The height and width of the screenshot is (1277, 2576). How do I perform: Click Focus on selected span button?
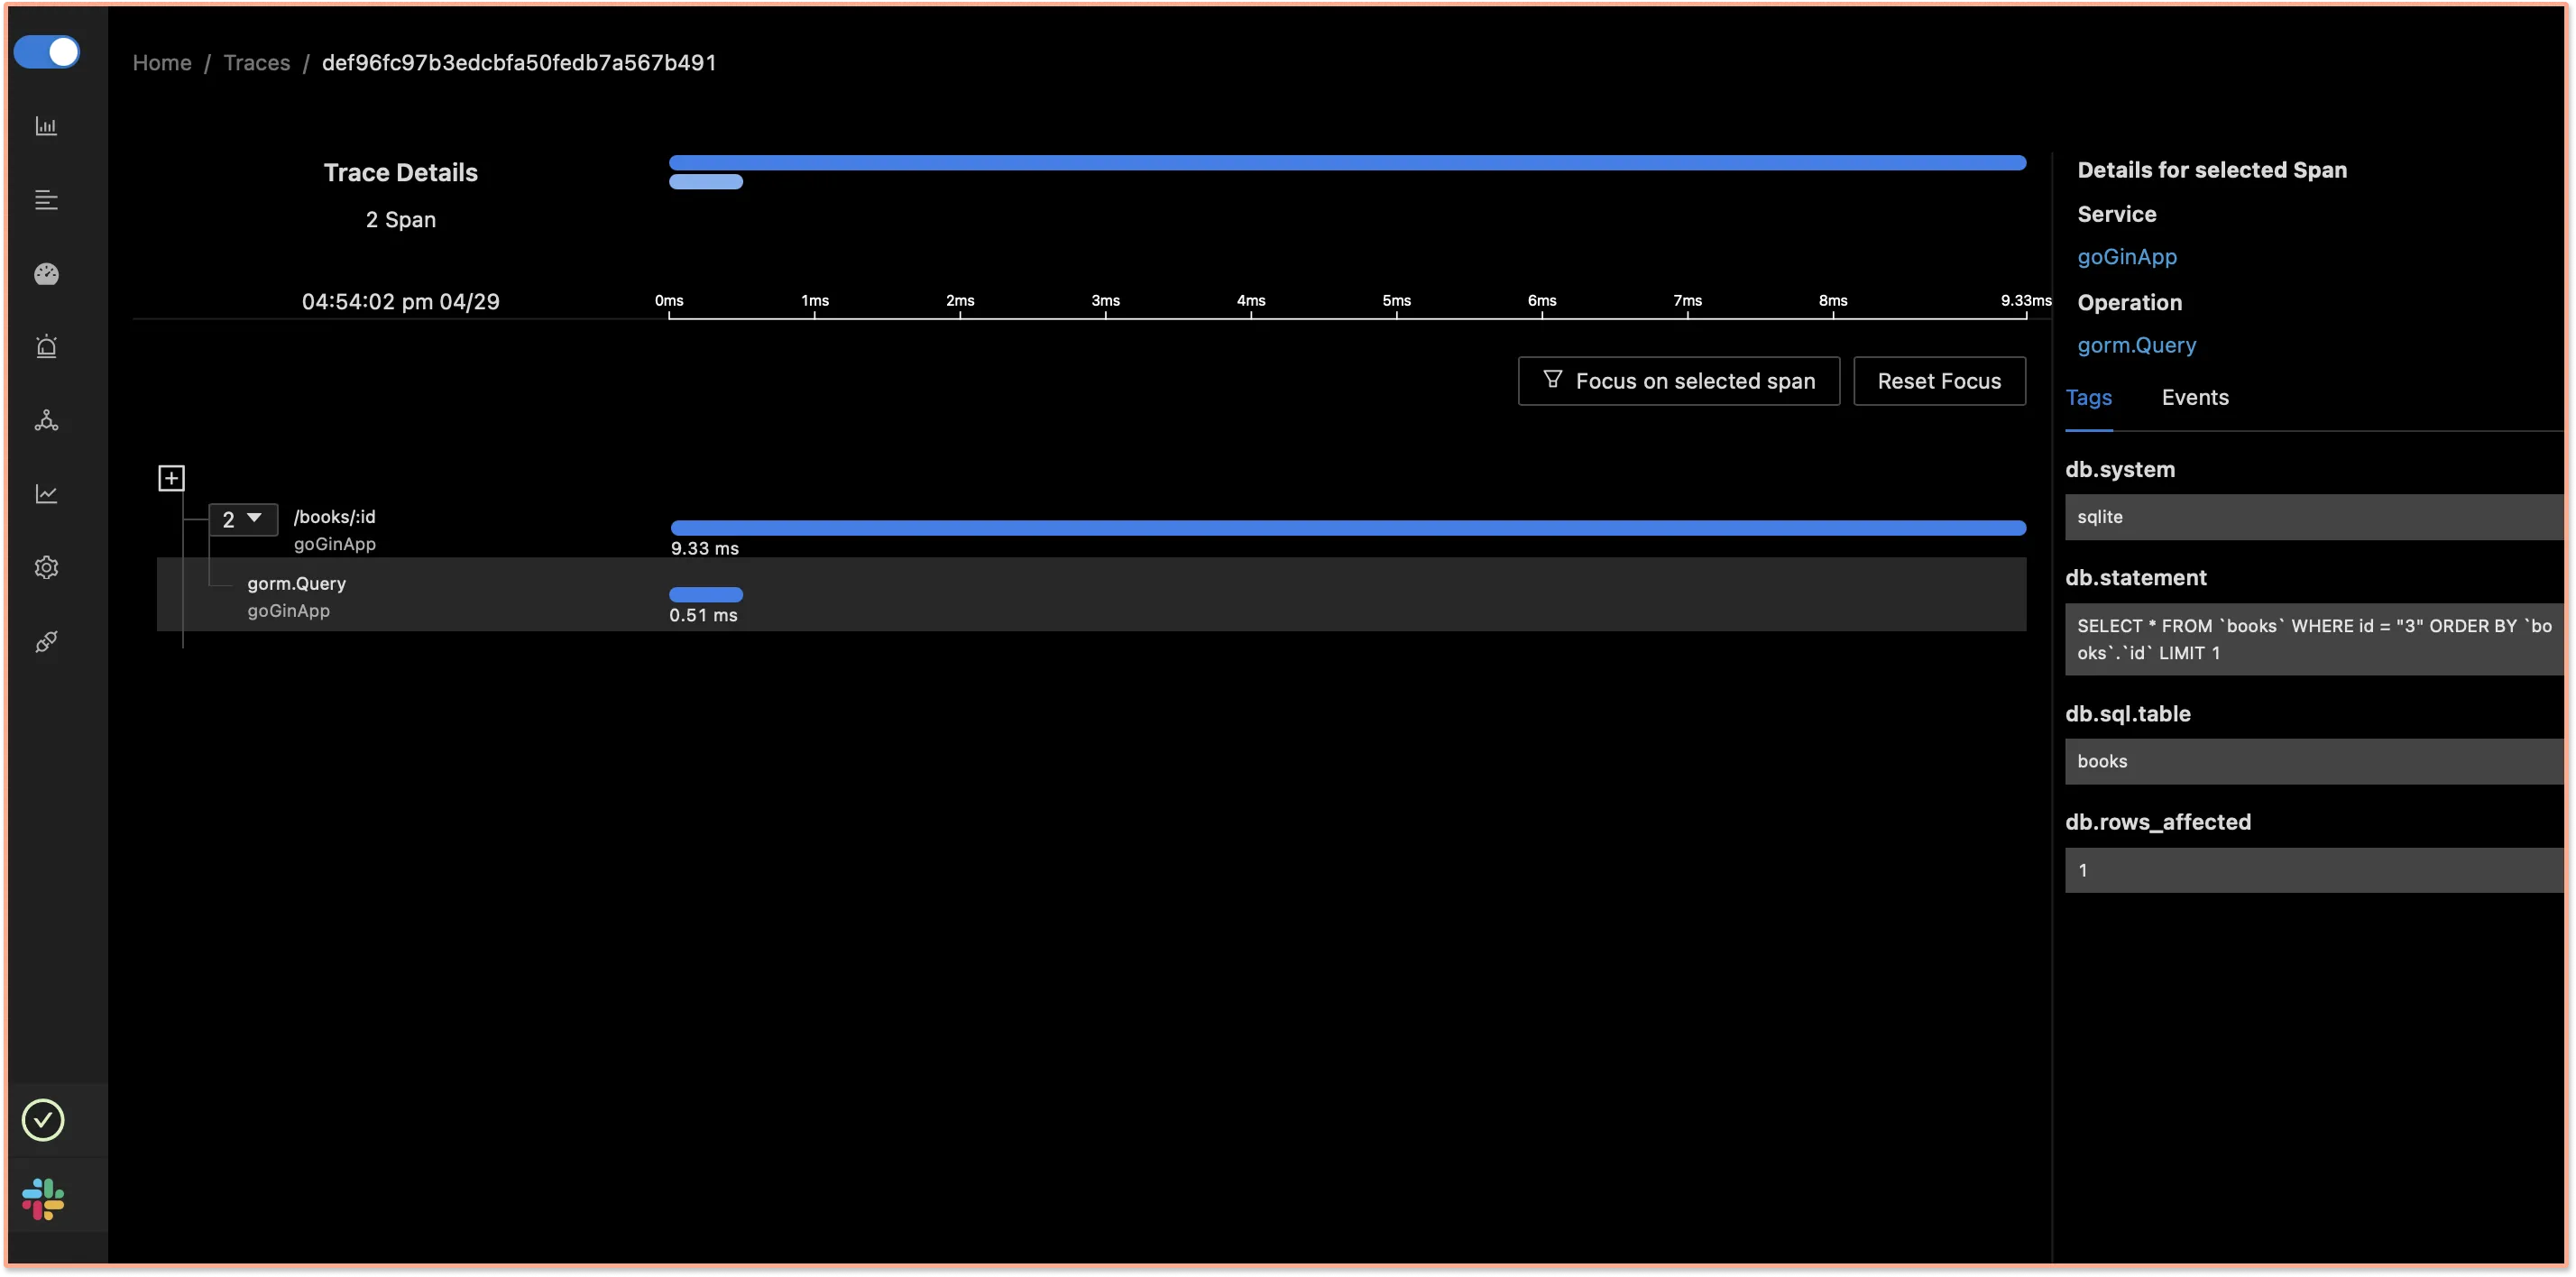(1678, 381)
